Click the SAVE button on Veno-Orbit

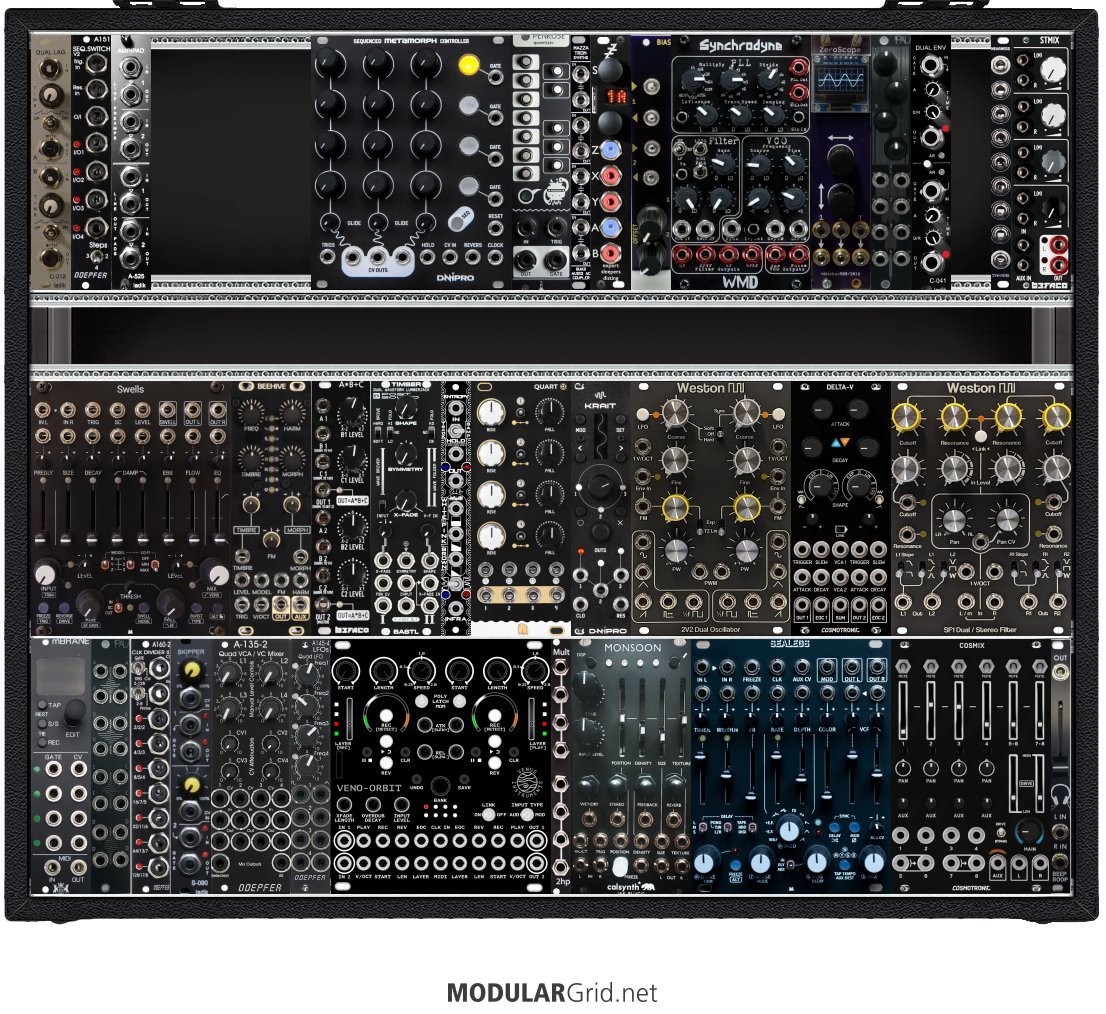click(x=464, y=778)
